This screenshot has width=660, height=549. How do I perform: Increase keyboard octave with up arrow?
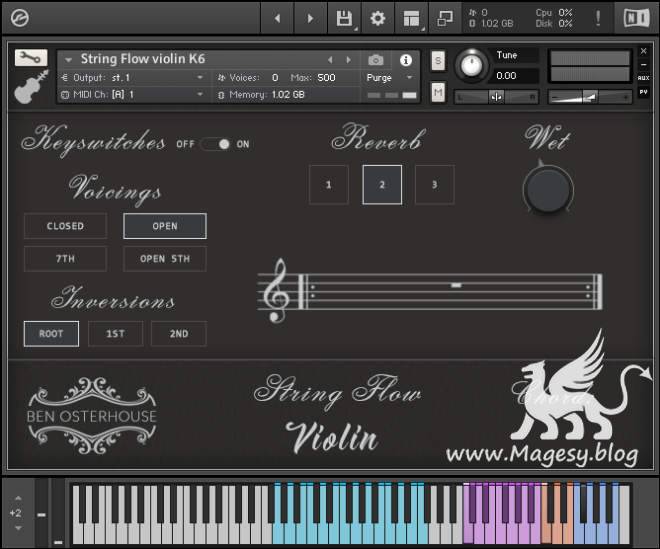coord(18,498)
